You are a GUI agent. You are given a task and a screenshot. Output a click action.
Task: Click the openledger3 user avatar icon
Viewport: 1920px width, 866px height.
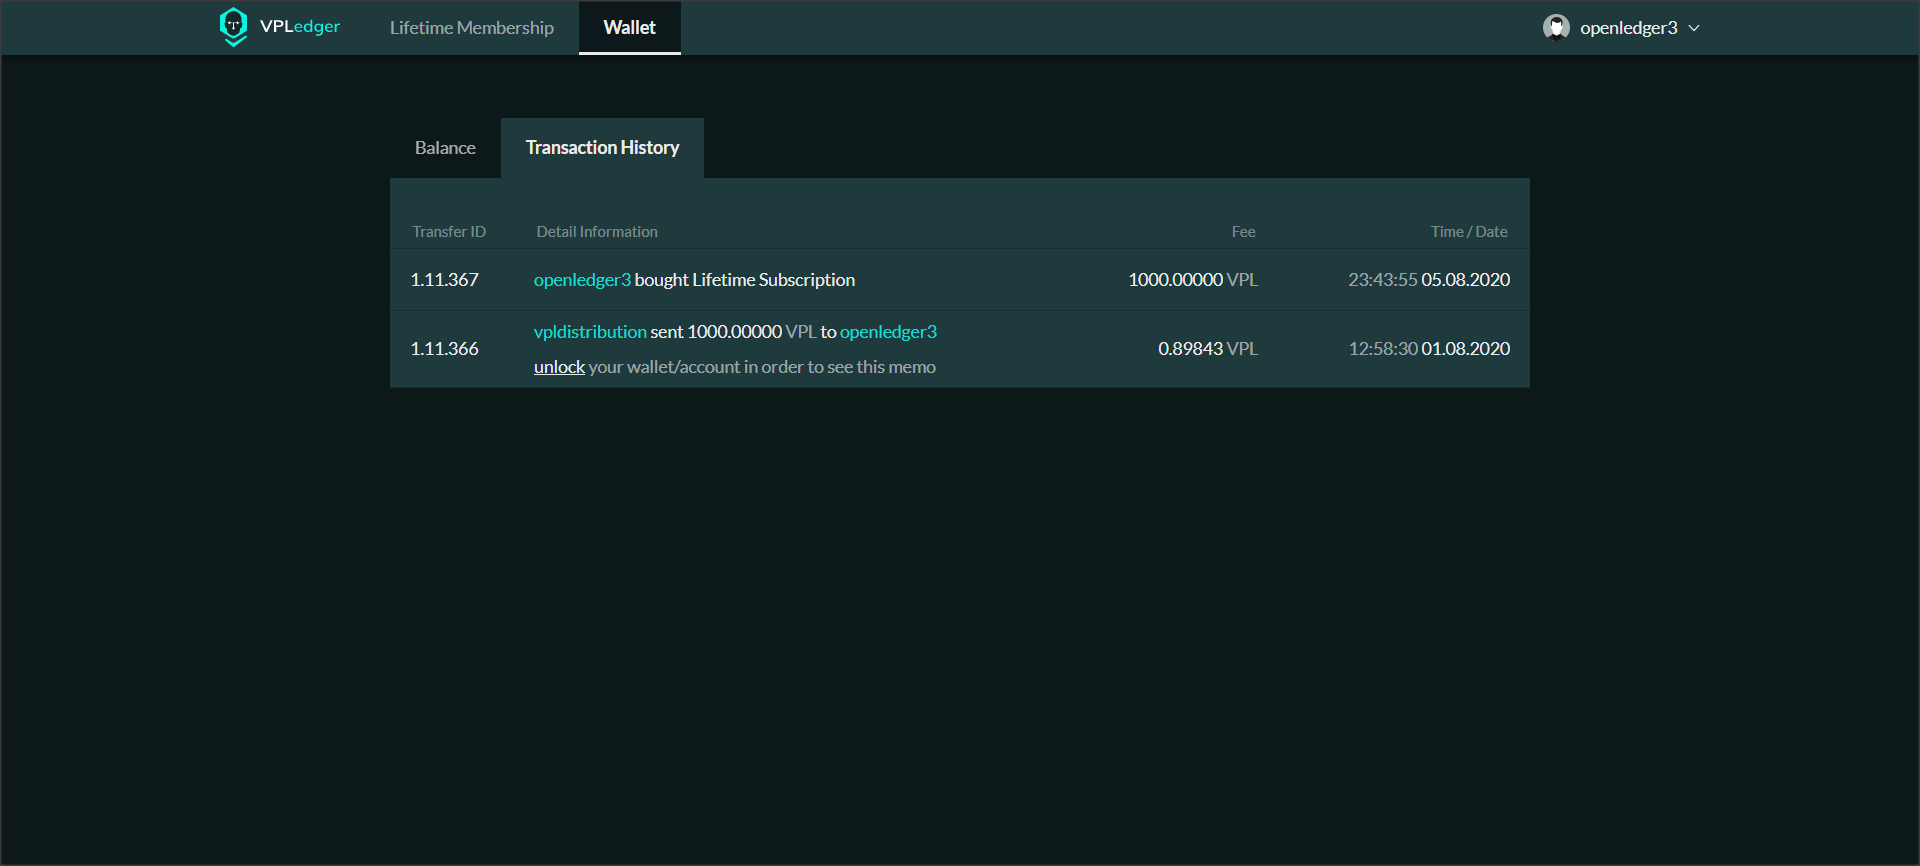click(1556, 27)
